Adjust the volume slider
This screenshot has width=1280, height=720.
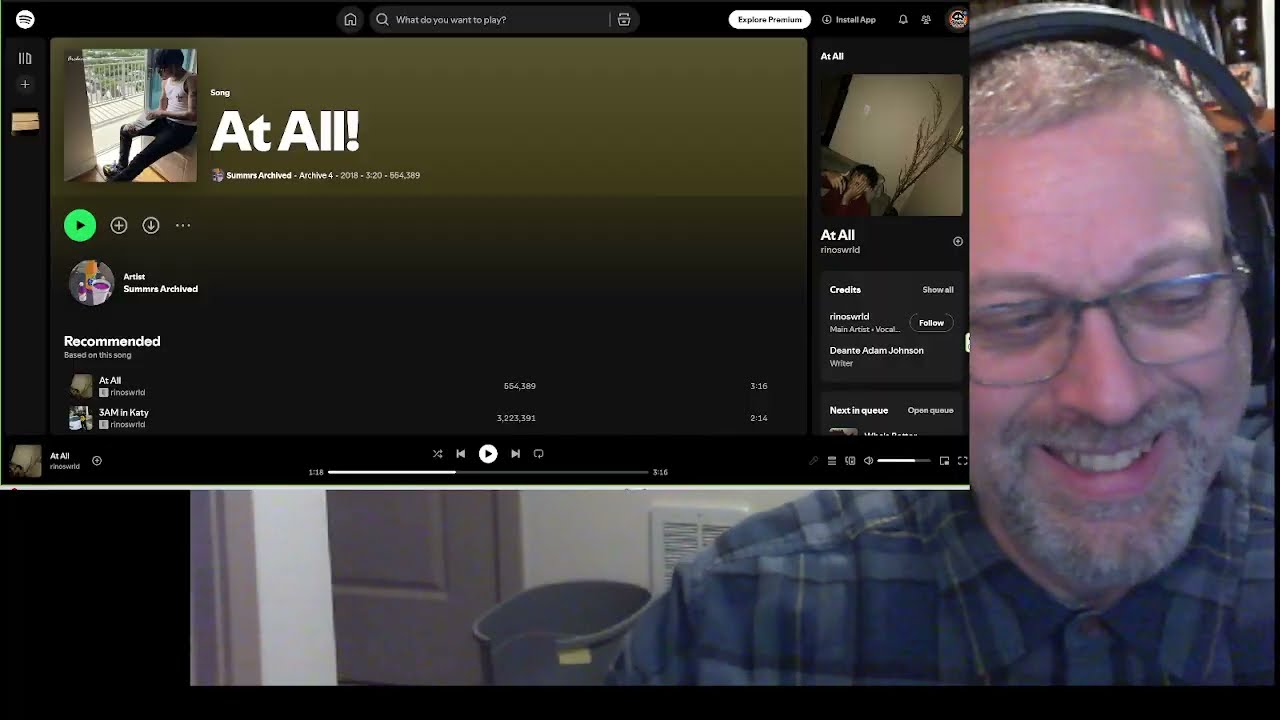(903, 461)
